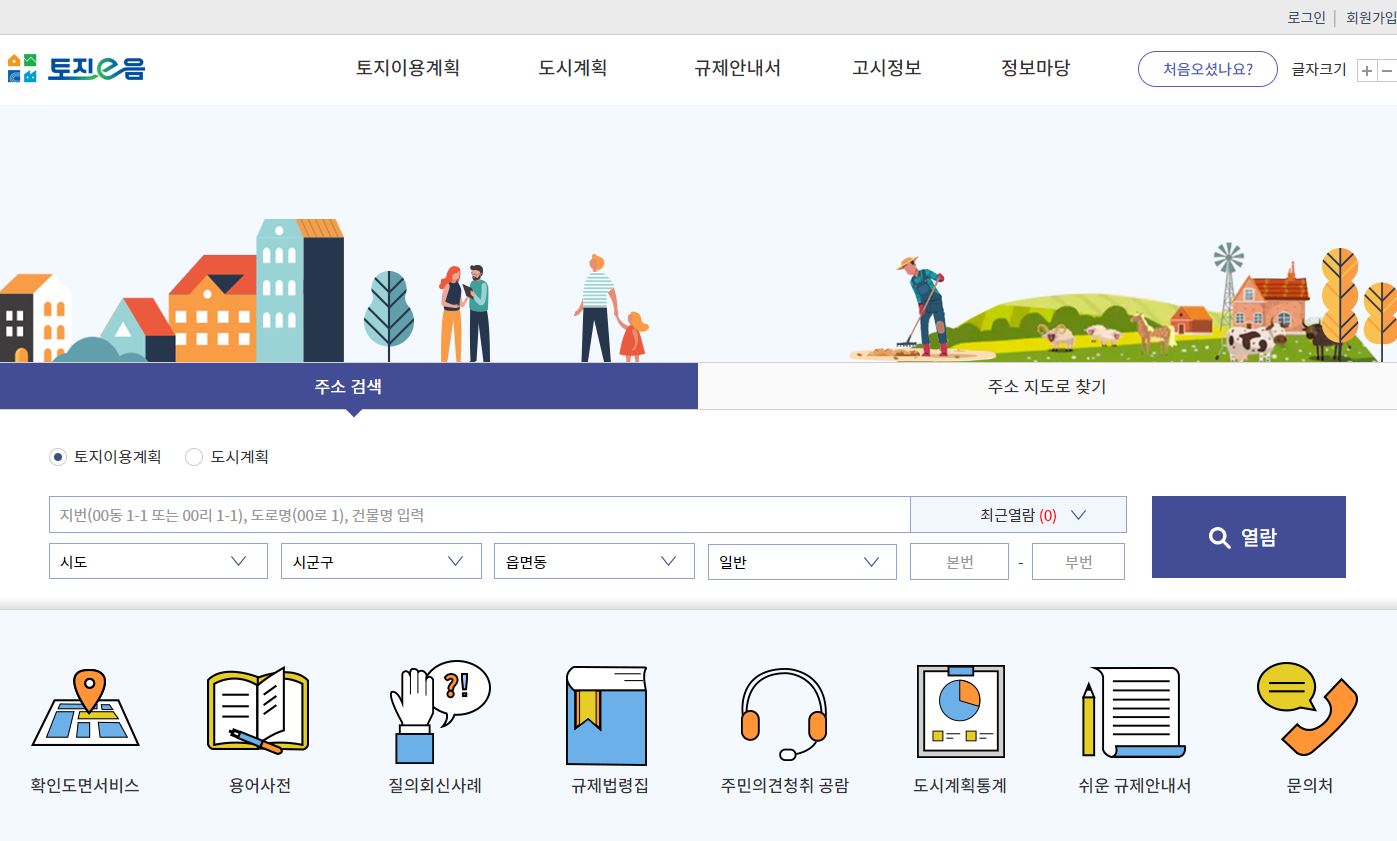Viewport: 1397px width, 841px height.
Task: Focus the 부번 number field
Action: (x=1078, y=561)
